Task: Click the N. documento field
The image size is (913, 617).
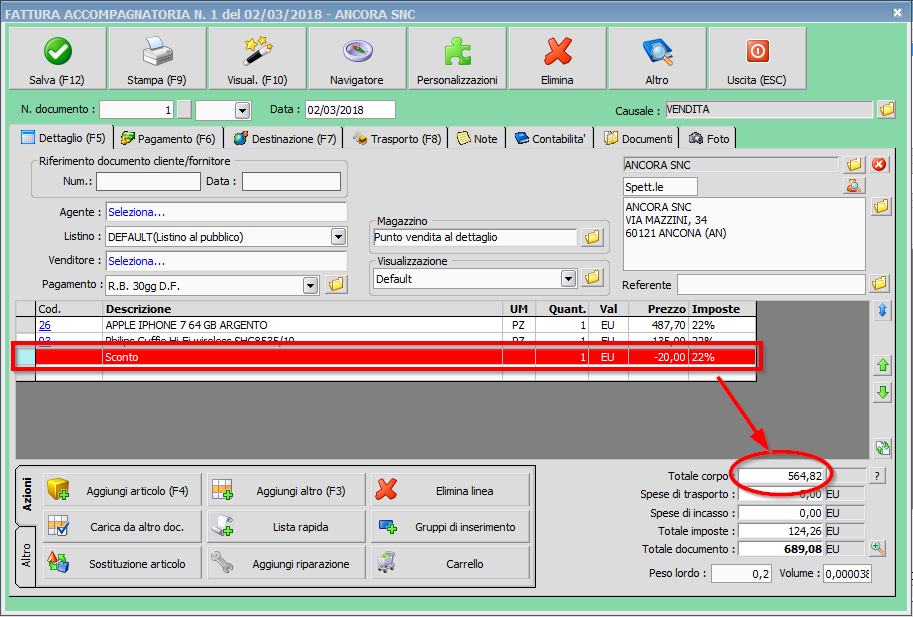Action: (136, 109)
